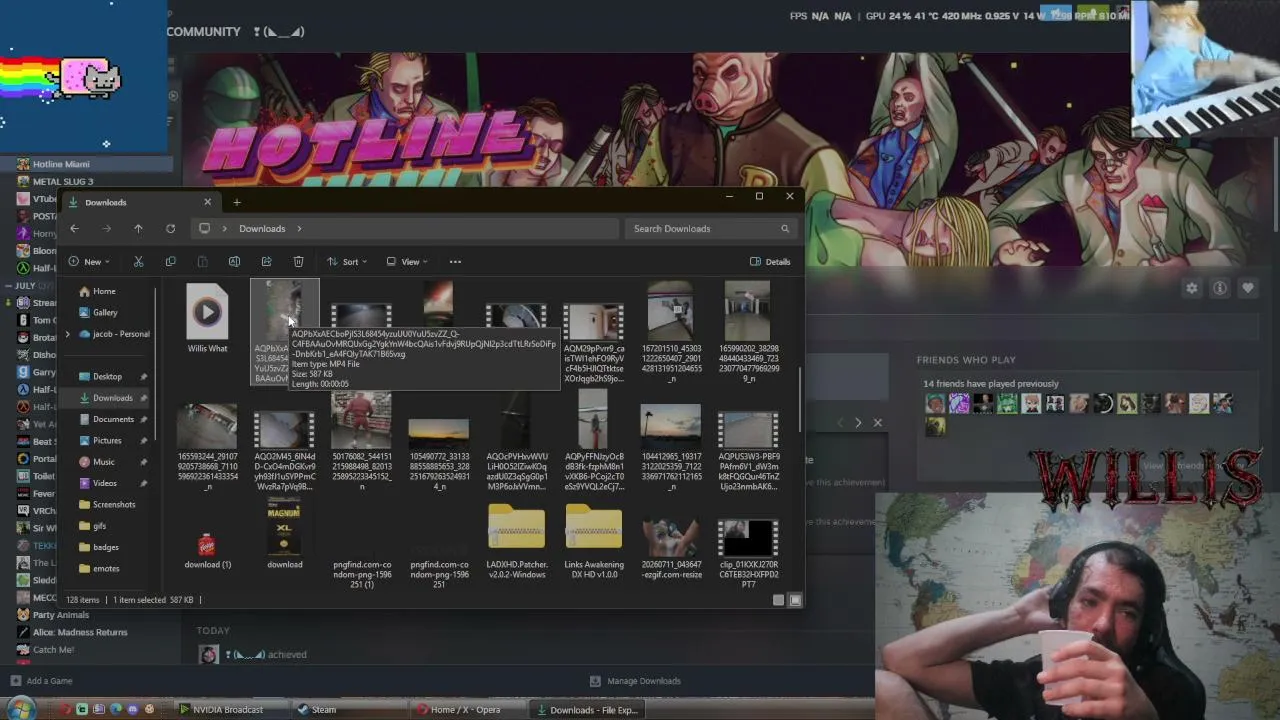This screenshot has height=720, width=1280.
Task: Select the Downloads breadcrumb in address bar
Action: pos(262,229)
